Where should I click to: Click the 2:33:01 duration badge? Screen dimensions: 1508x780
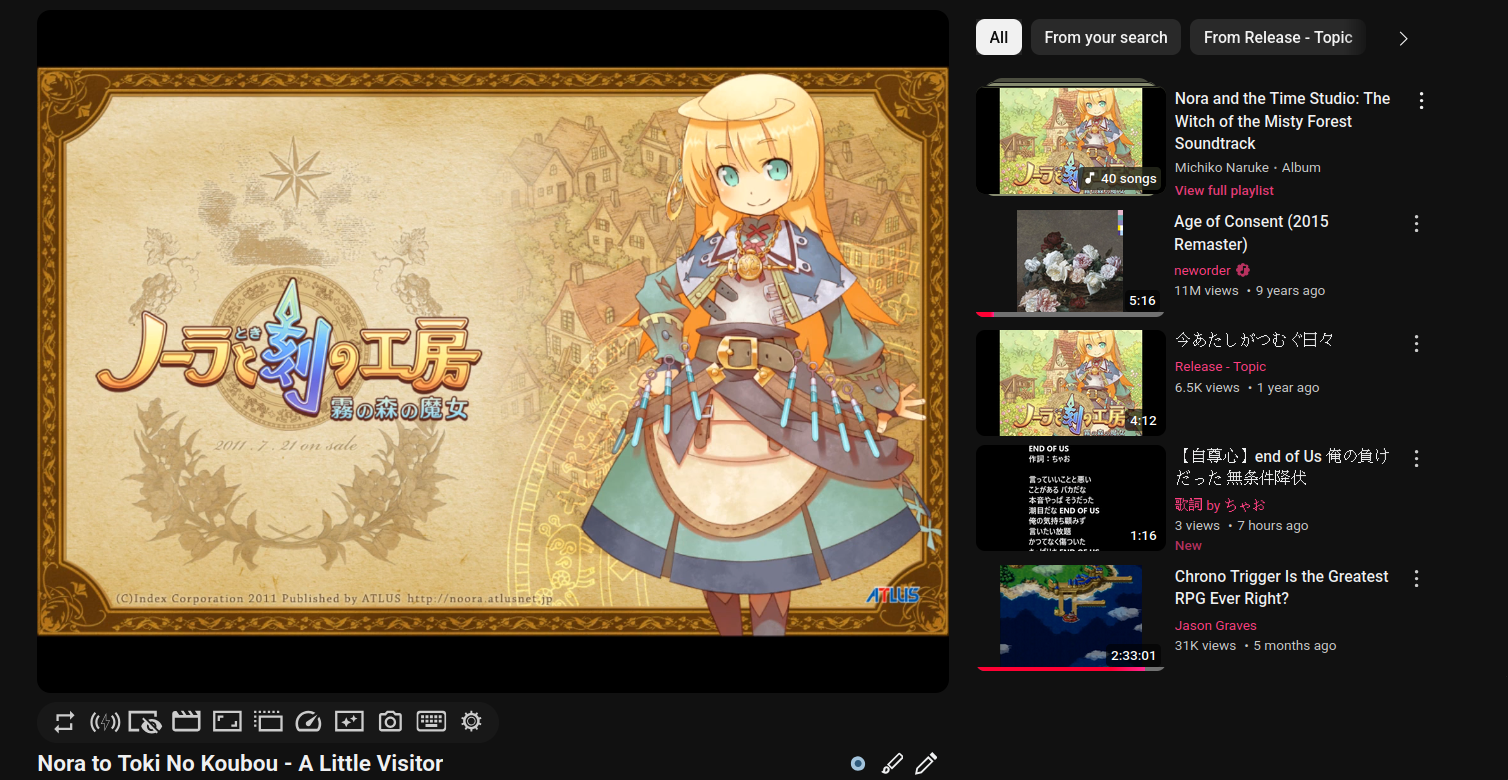[x=1133, y=656]
